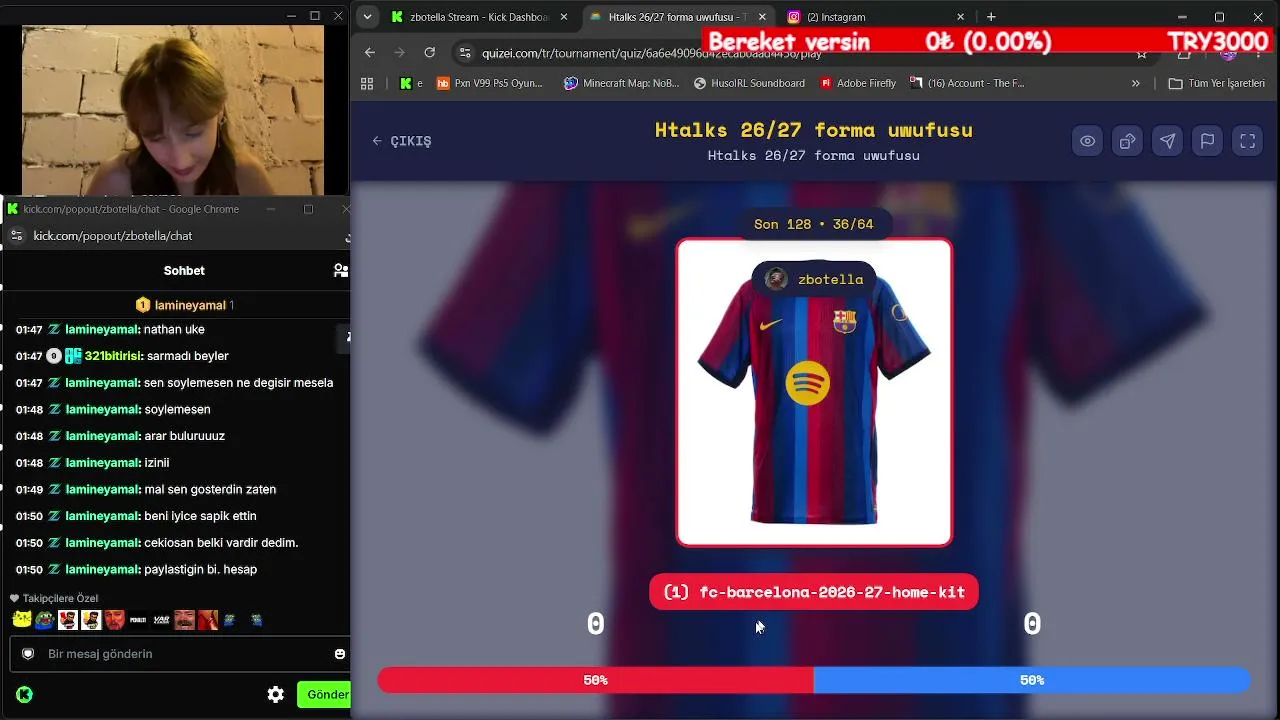Insert the yellow cat emote

pos(21,620)
